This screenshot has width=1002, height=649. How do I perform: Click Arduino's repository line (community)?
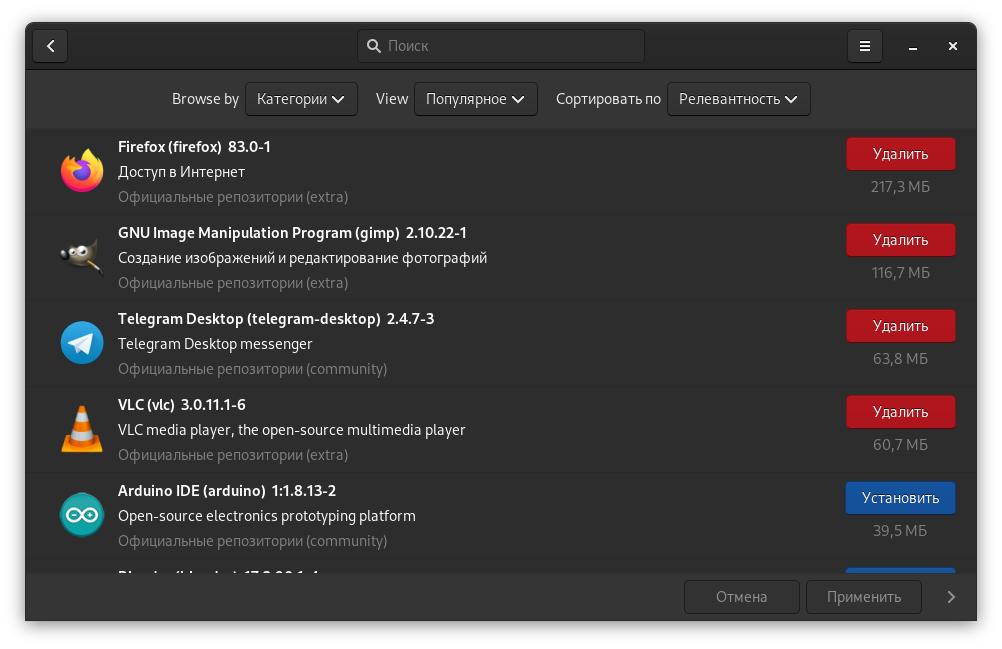[252, 540]
